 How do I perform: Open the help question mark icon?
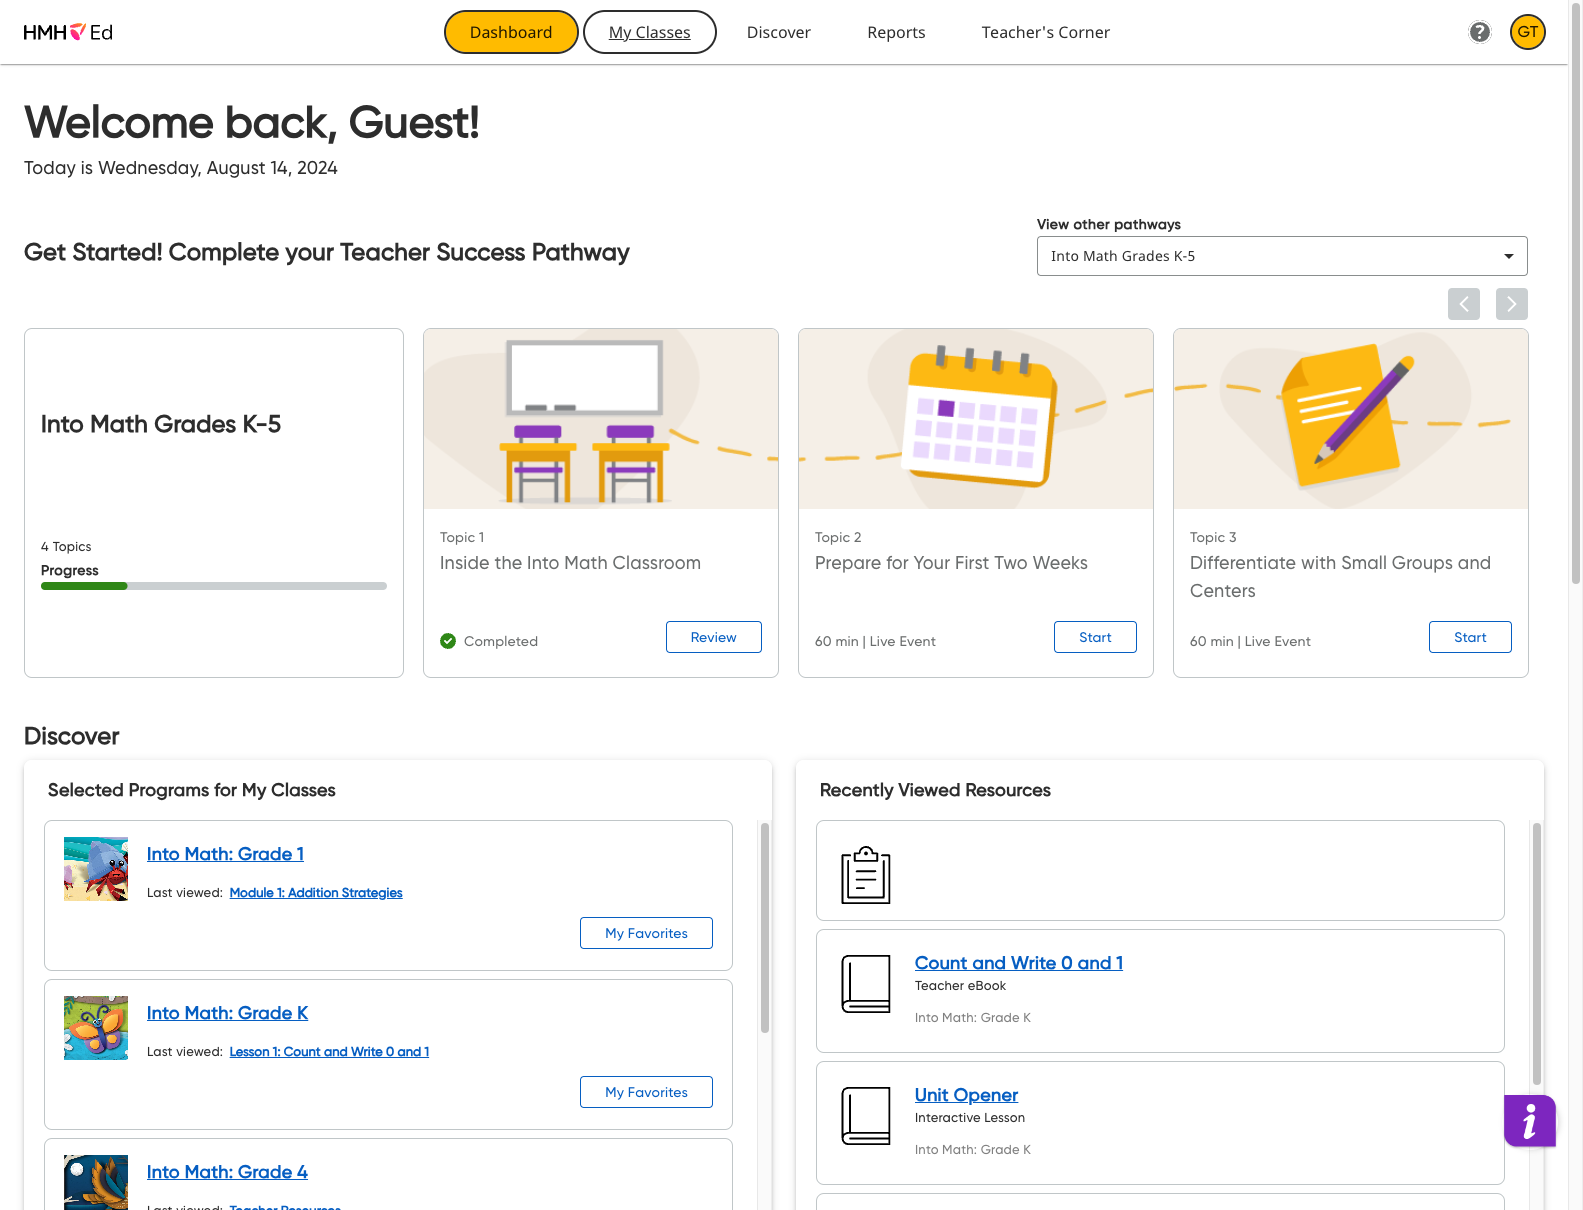tap(1479, 32)
